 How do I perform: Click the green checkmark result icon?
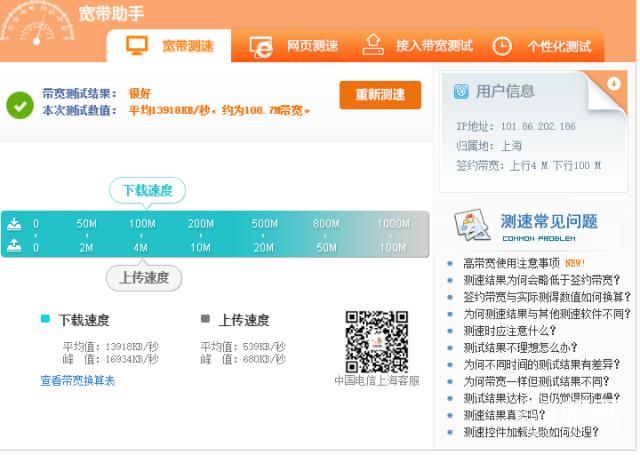[x=20, y=105]
